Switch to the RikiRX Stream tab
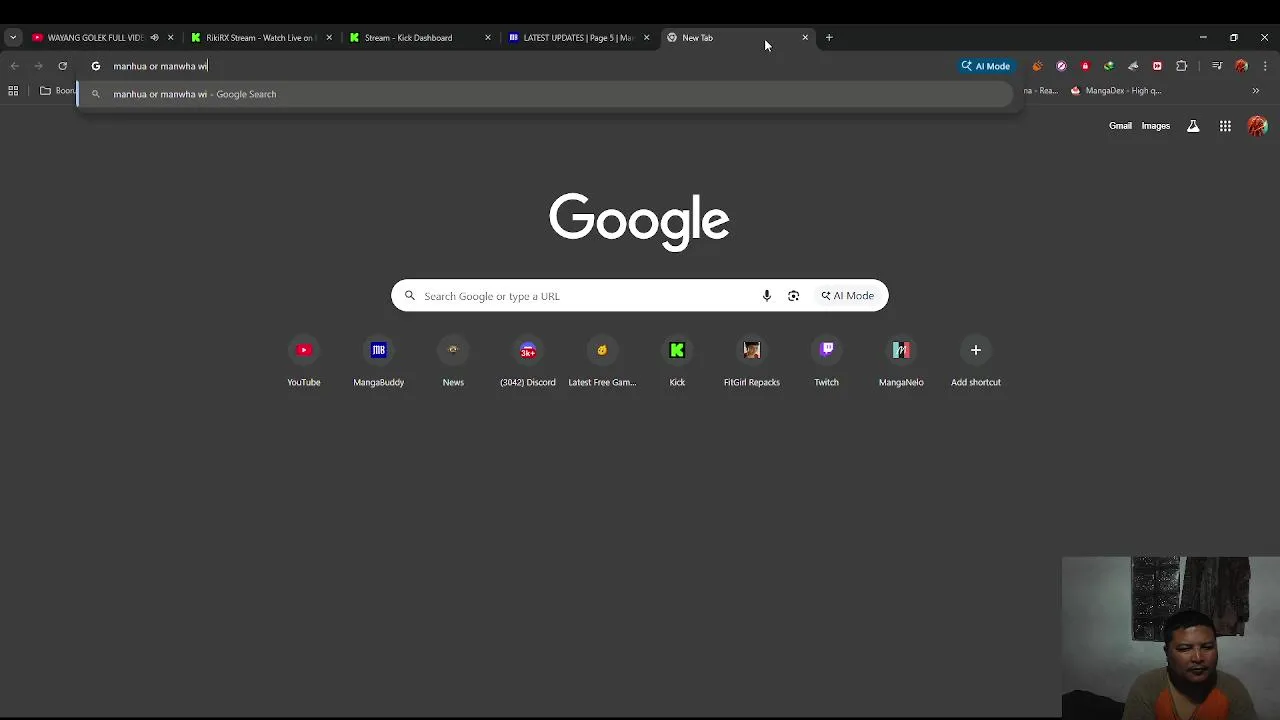The height and width of the screenshot is (720, 1280). [x=259, y=37]
